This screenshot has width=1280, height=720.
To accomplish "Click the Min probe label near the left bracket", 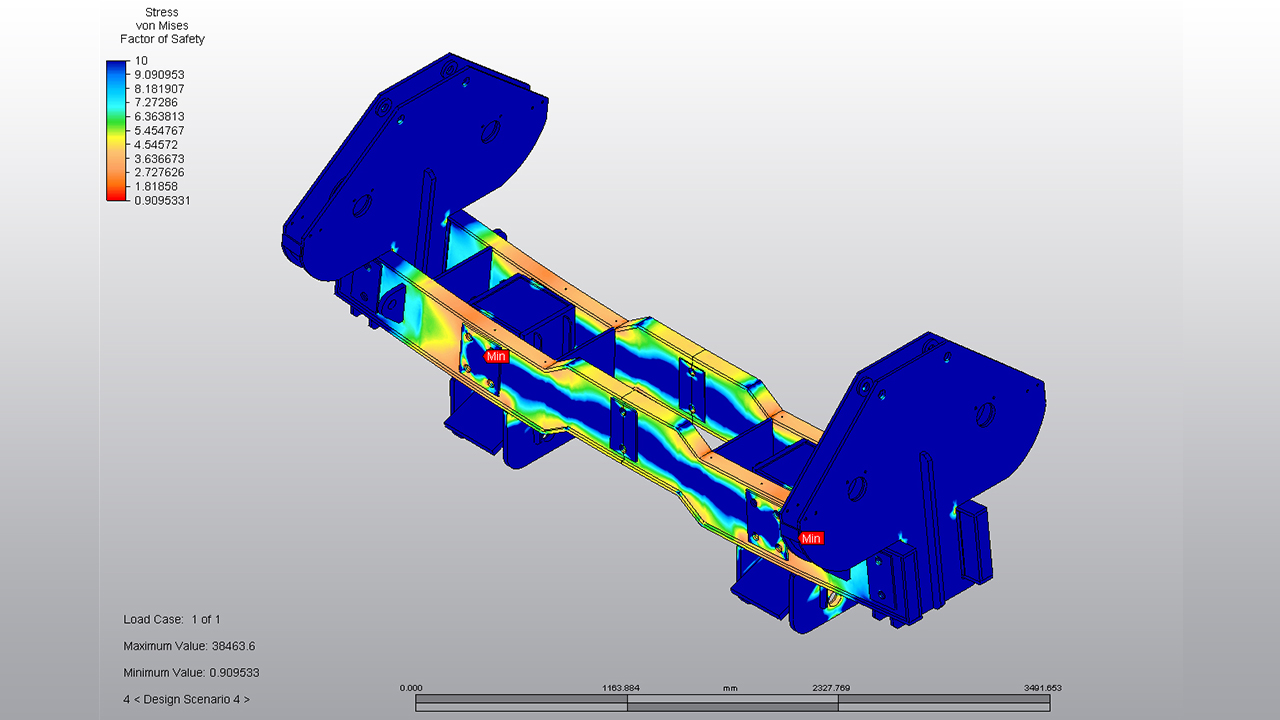I will pos(496,356).
